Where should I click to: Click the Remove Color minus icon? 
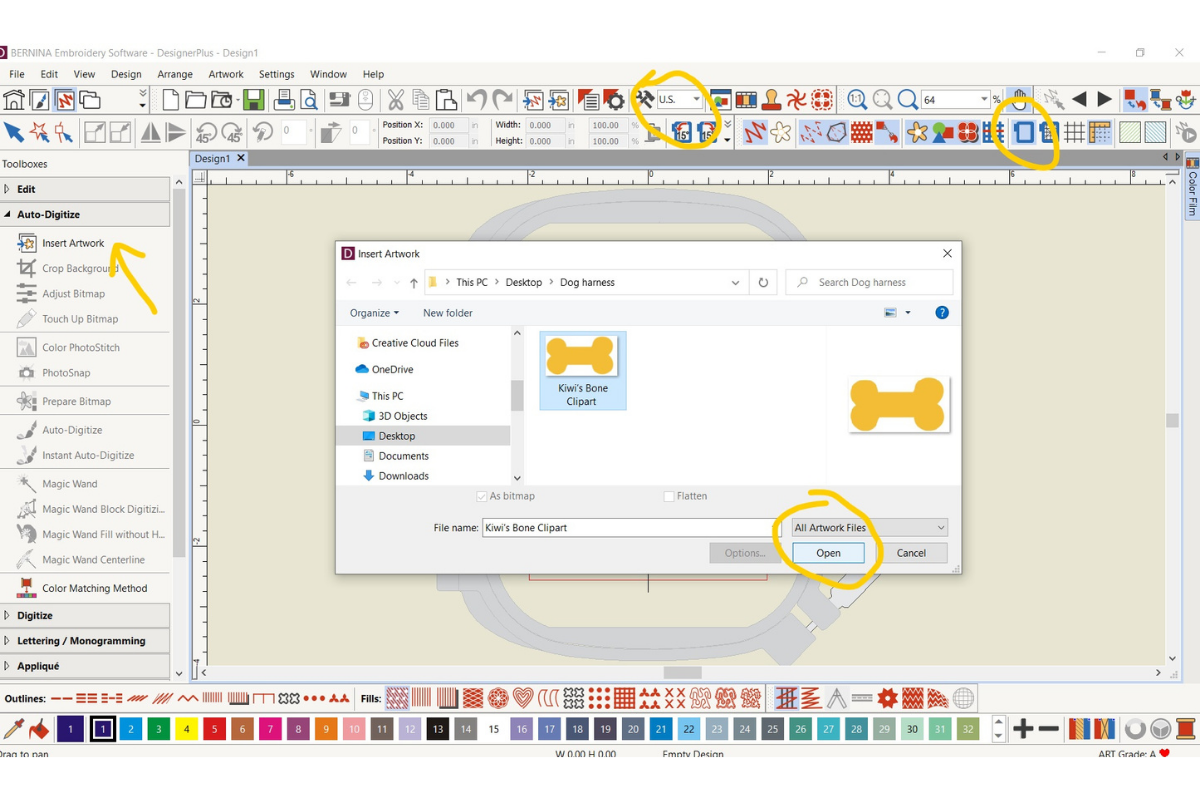[x=1048, y=729]
